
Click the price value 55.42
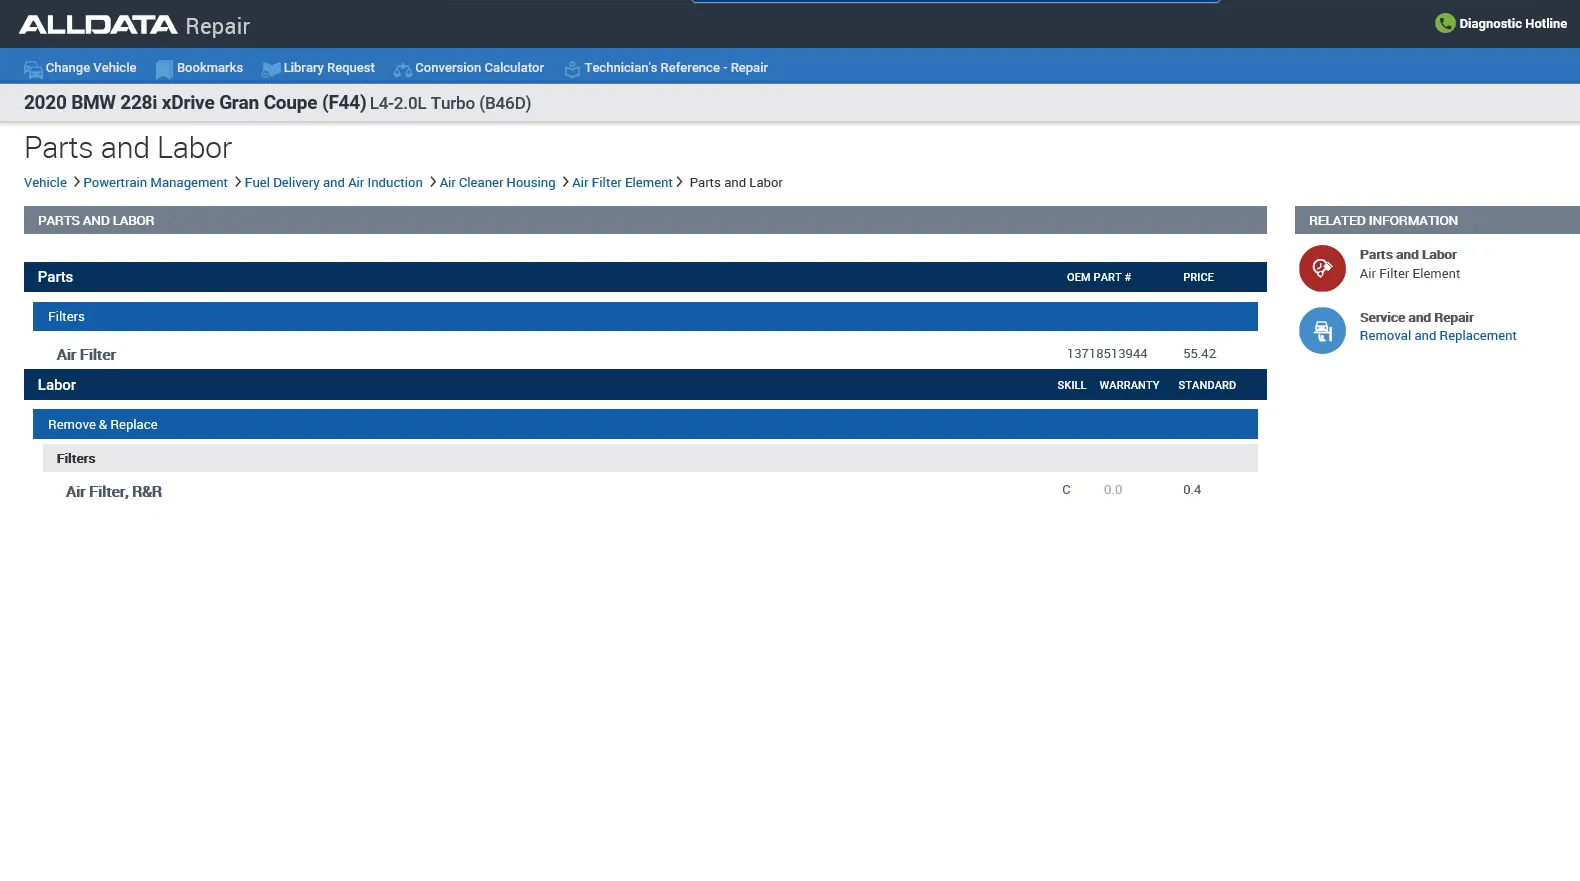(x=1199, y=354)
